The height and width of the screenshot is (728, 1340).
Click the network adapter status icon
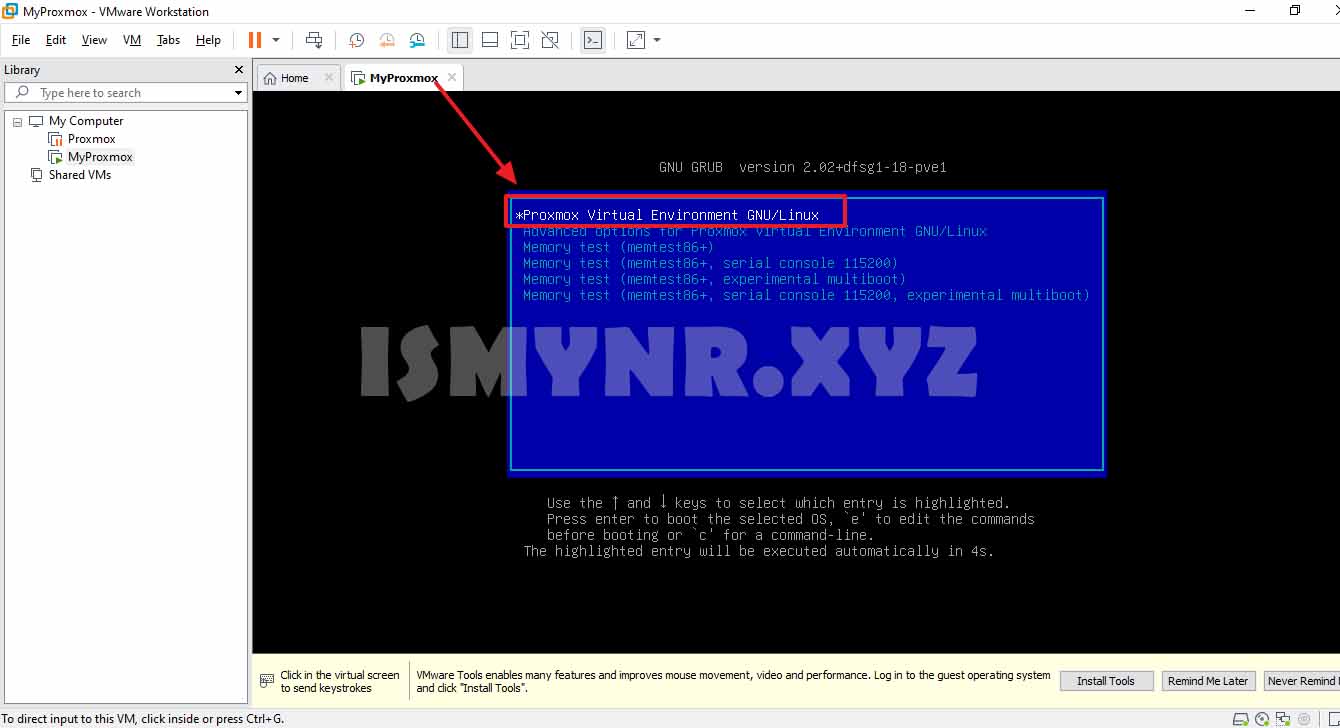tap(1282, 718)
